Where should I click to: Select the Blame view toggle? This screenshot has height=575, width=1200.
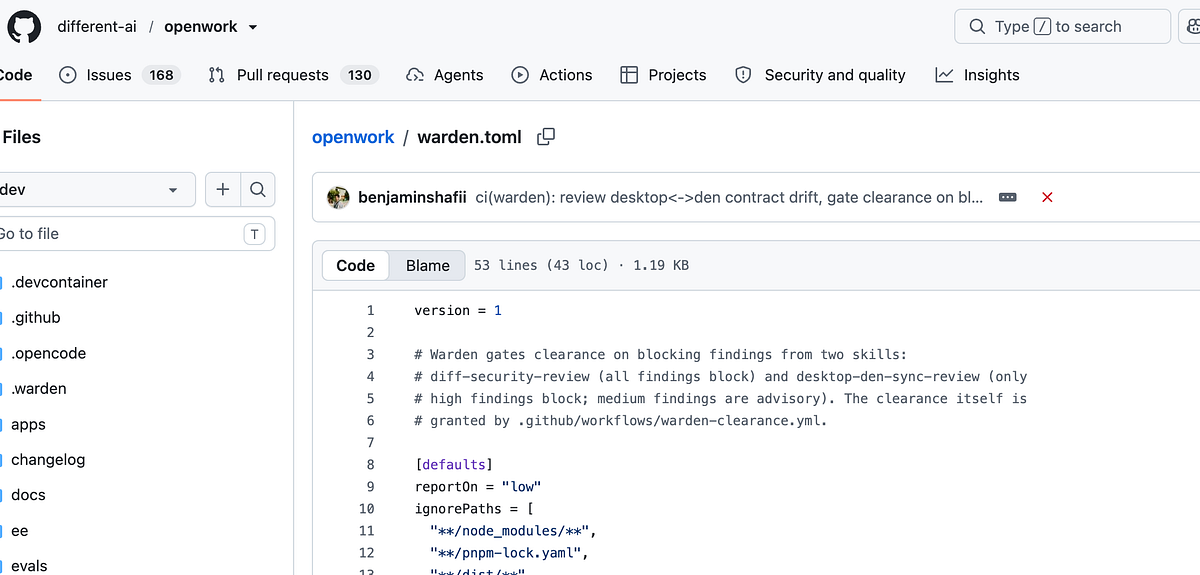[x=428, y=265]
